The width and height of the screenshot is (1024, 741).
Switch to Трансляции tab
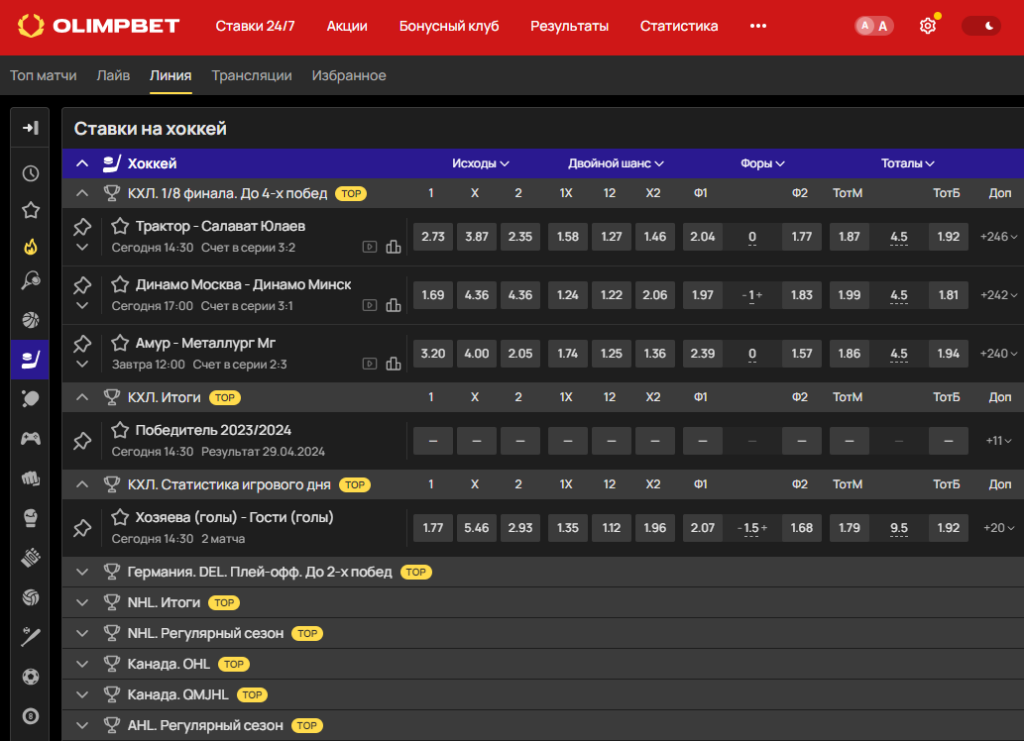[251, 76]
